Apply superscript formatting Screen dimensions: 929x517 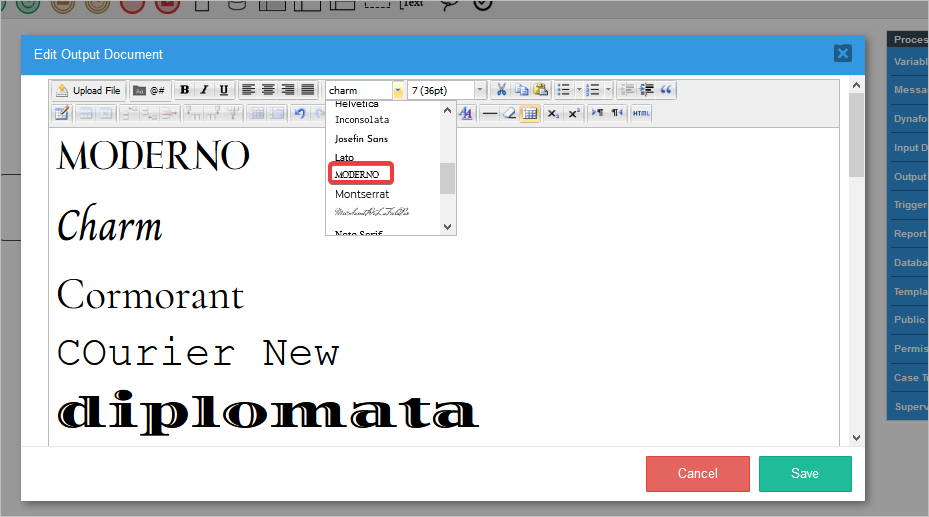[573, 113]
